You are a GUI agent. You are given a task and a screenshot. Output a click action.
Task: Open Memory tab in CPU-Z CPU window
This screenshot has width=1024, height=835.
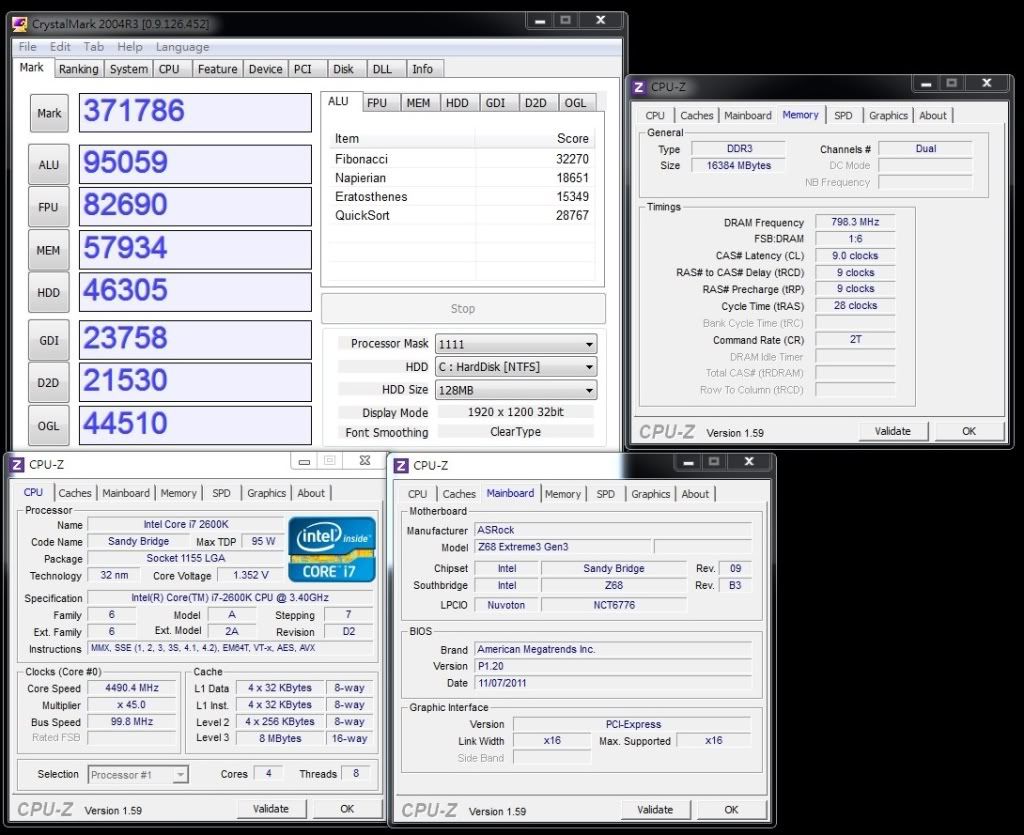[178, 494]
